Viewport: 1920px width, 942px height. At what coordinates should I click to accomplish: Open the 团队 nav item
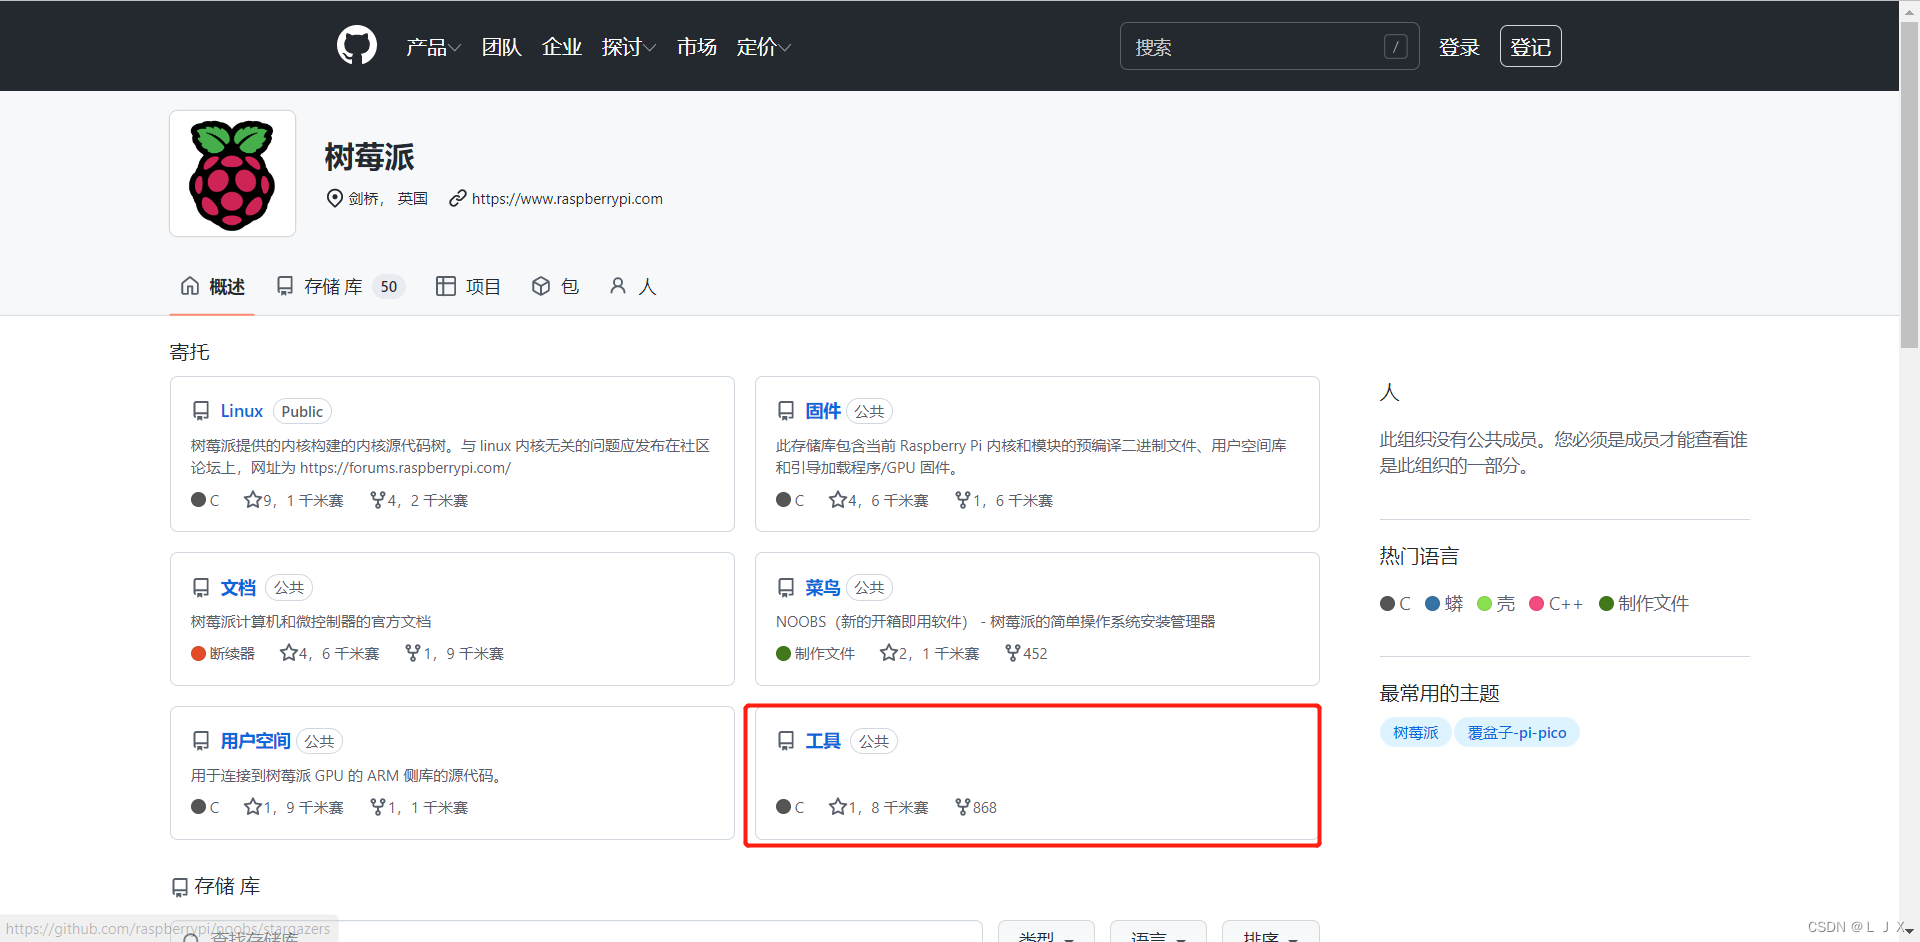tap(502, 47)
